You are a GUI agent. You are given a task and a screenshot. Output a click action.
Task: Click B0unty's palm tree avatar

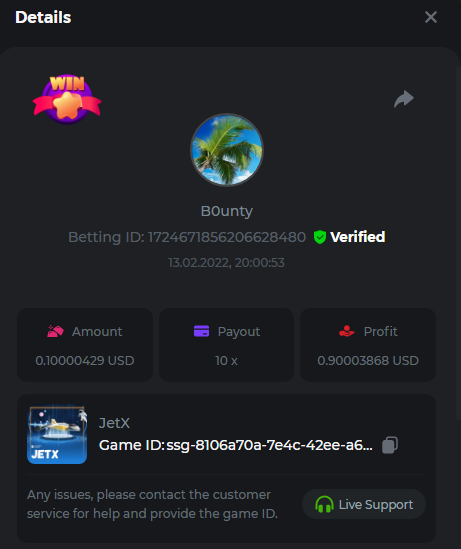click(227, 150)
